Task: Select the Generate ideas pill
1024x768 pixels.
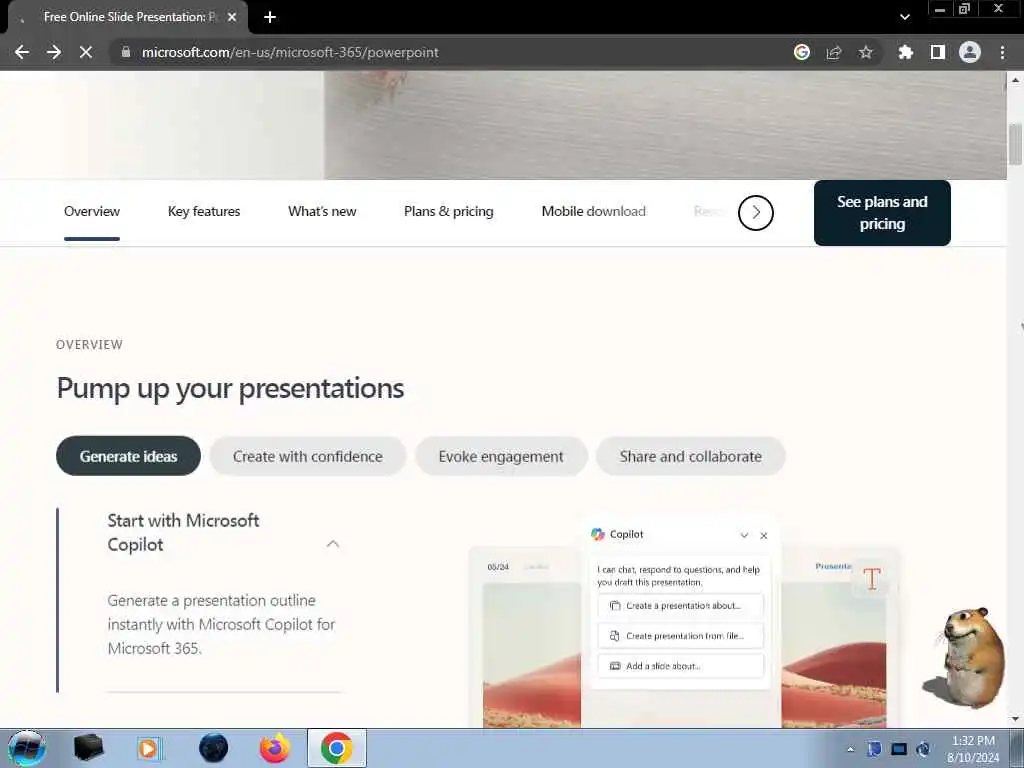Action: coord(128,456)
